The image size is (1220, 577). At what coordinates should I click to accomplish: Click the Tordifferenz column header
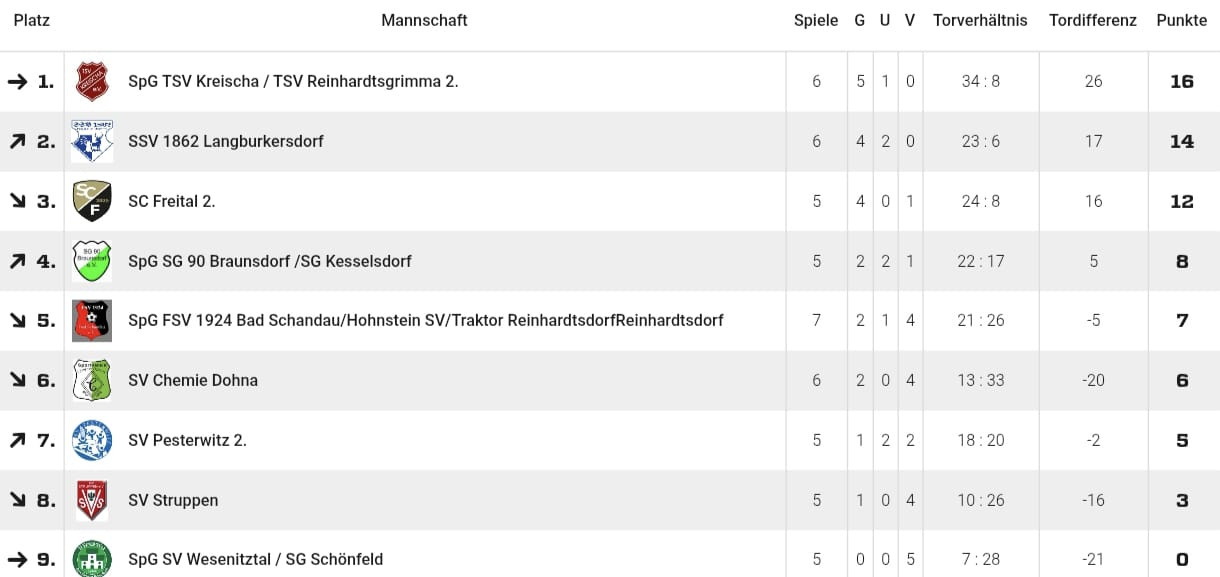click(x=1092, y=20)
